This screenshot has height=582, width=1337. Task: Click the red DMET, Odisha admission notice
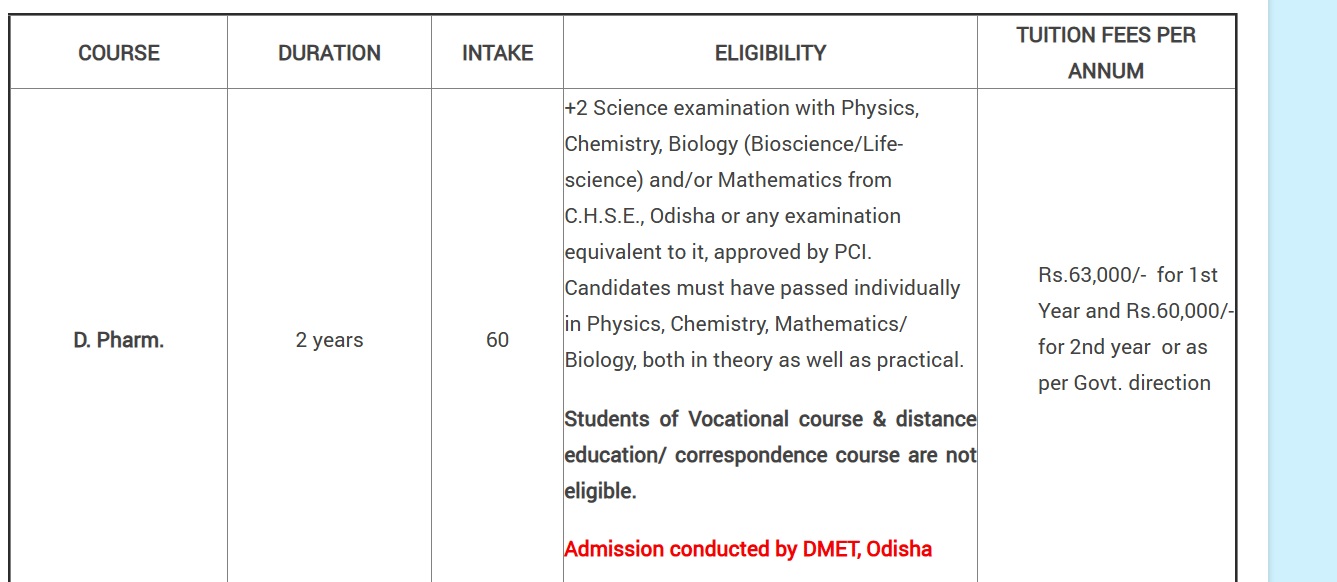point(748,549)
